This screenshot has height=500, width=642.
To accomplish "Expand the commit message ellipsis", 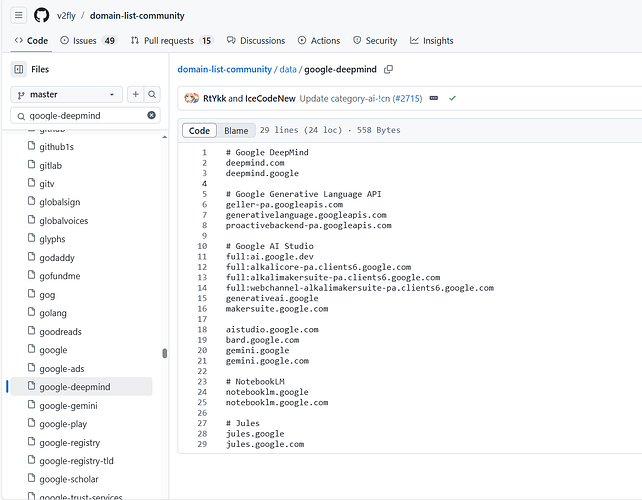I will [x=434, y=98].
